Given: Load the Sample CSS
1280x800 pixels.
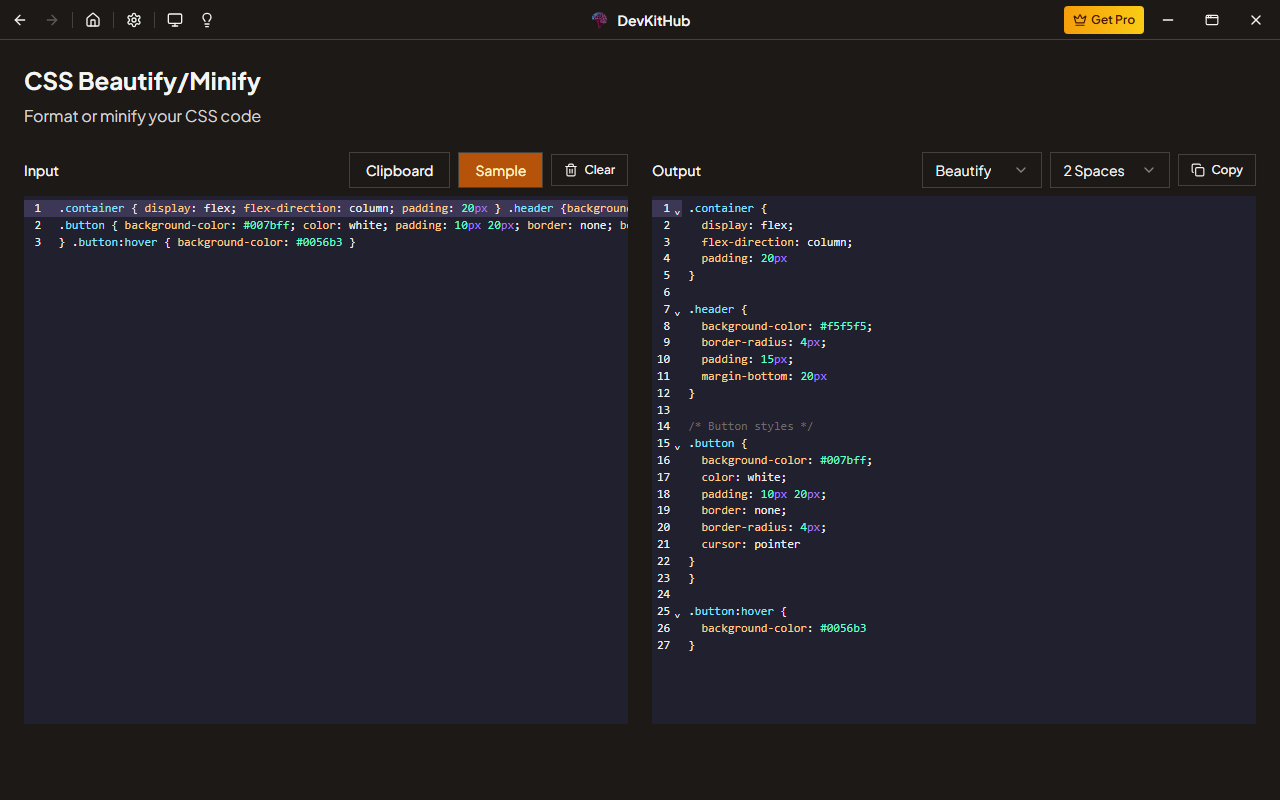Looking at the screenshot, I should (x=500, y=171).
